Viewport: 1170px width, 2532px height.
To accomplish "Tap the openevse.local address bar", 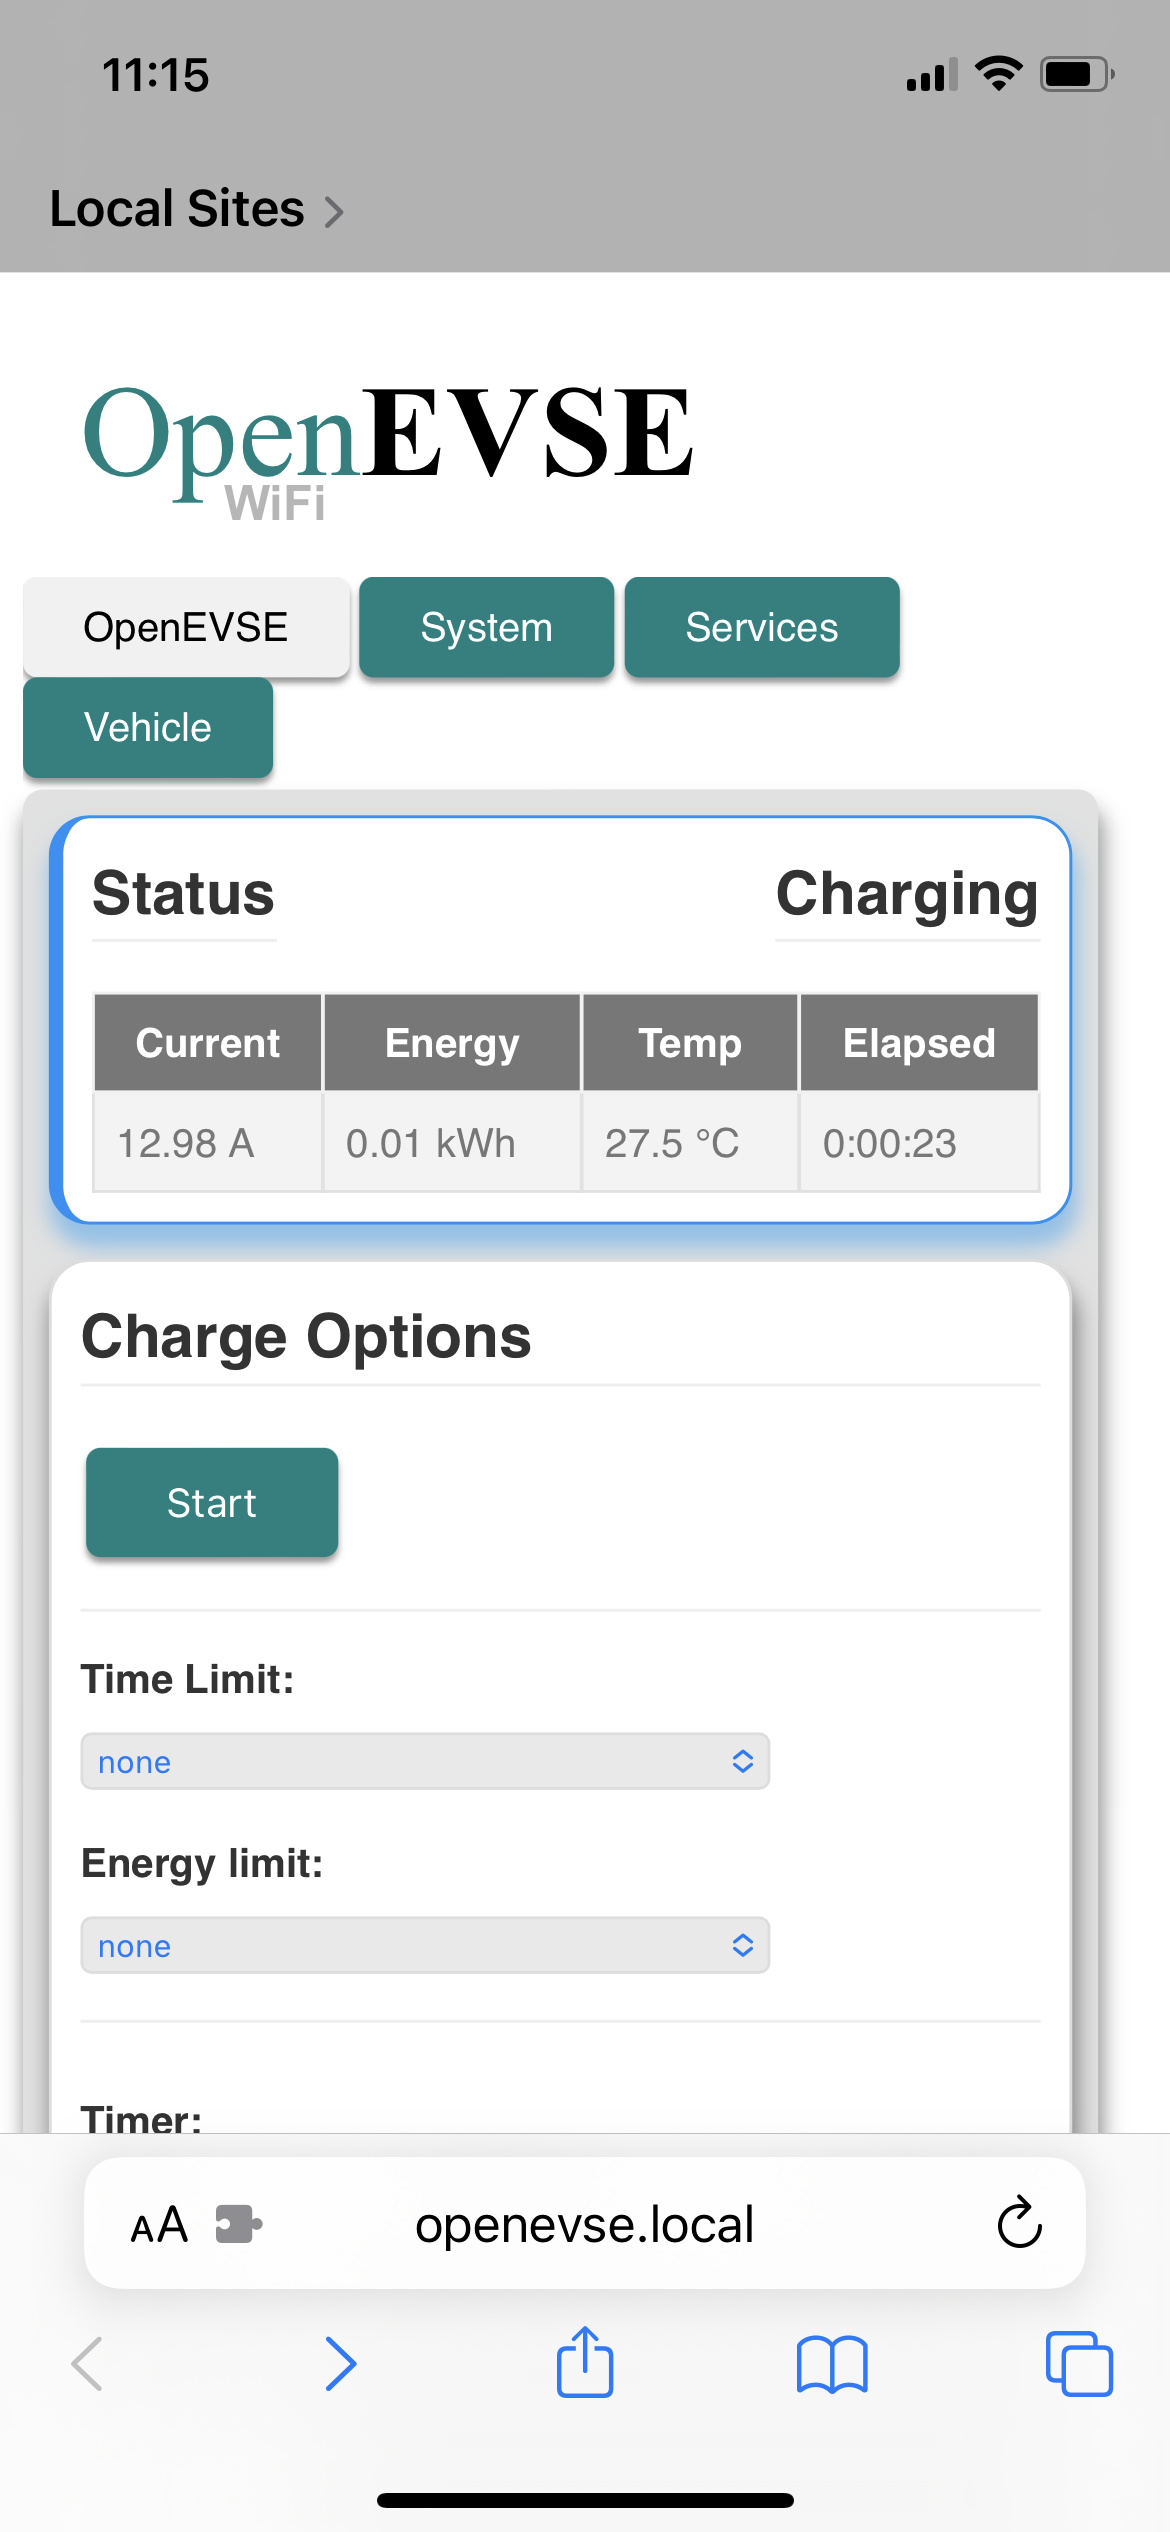I will click(585, 2224).
